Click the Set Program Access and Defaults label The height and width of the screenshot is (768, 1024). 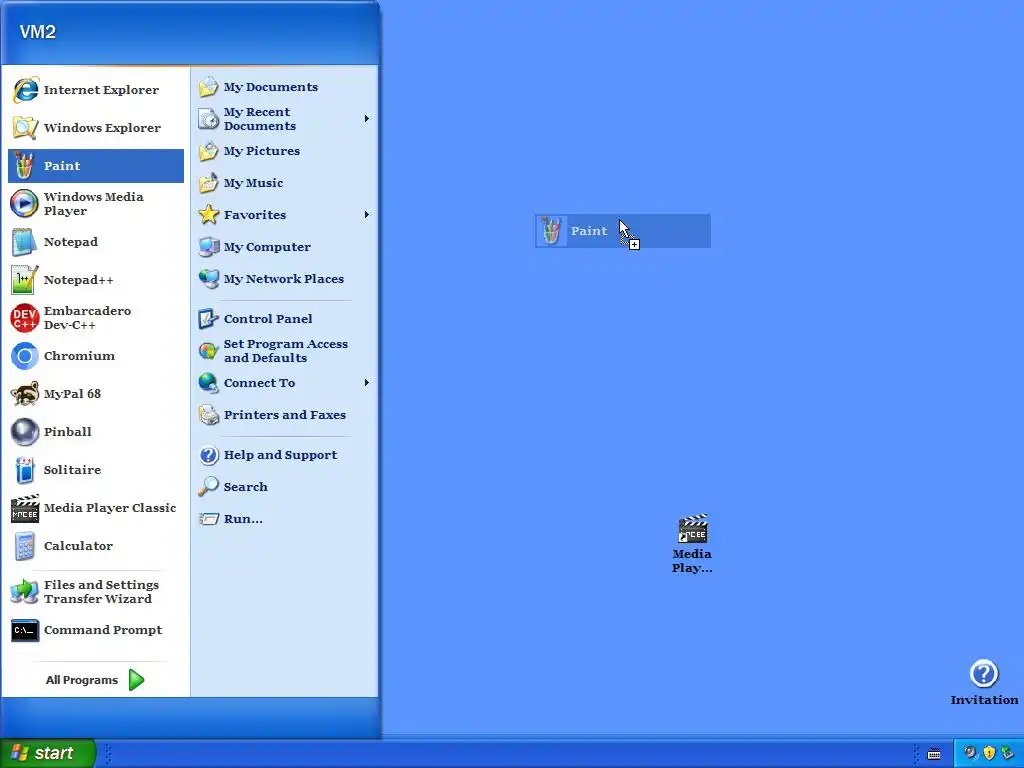(285, 351)
